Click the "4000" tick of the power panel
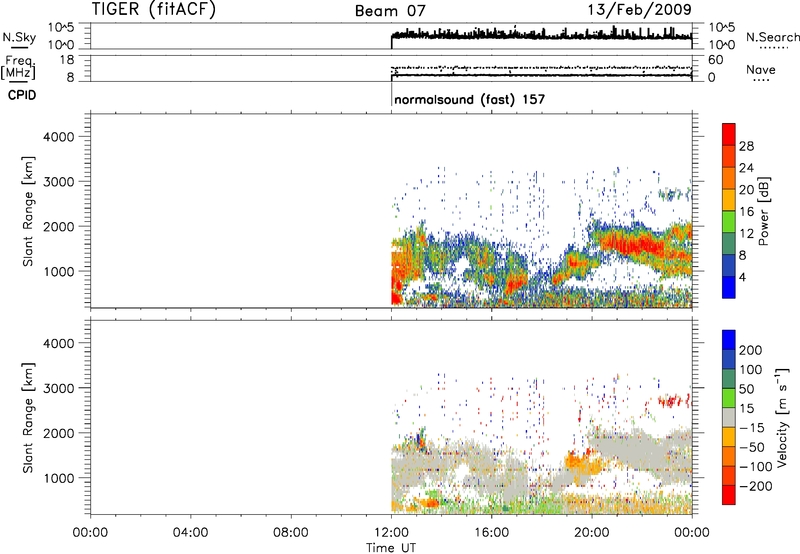This screenshot has width=800, height=554. point(59,137)
